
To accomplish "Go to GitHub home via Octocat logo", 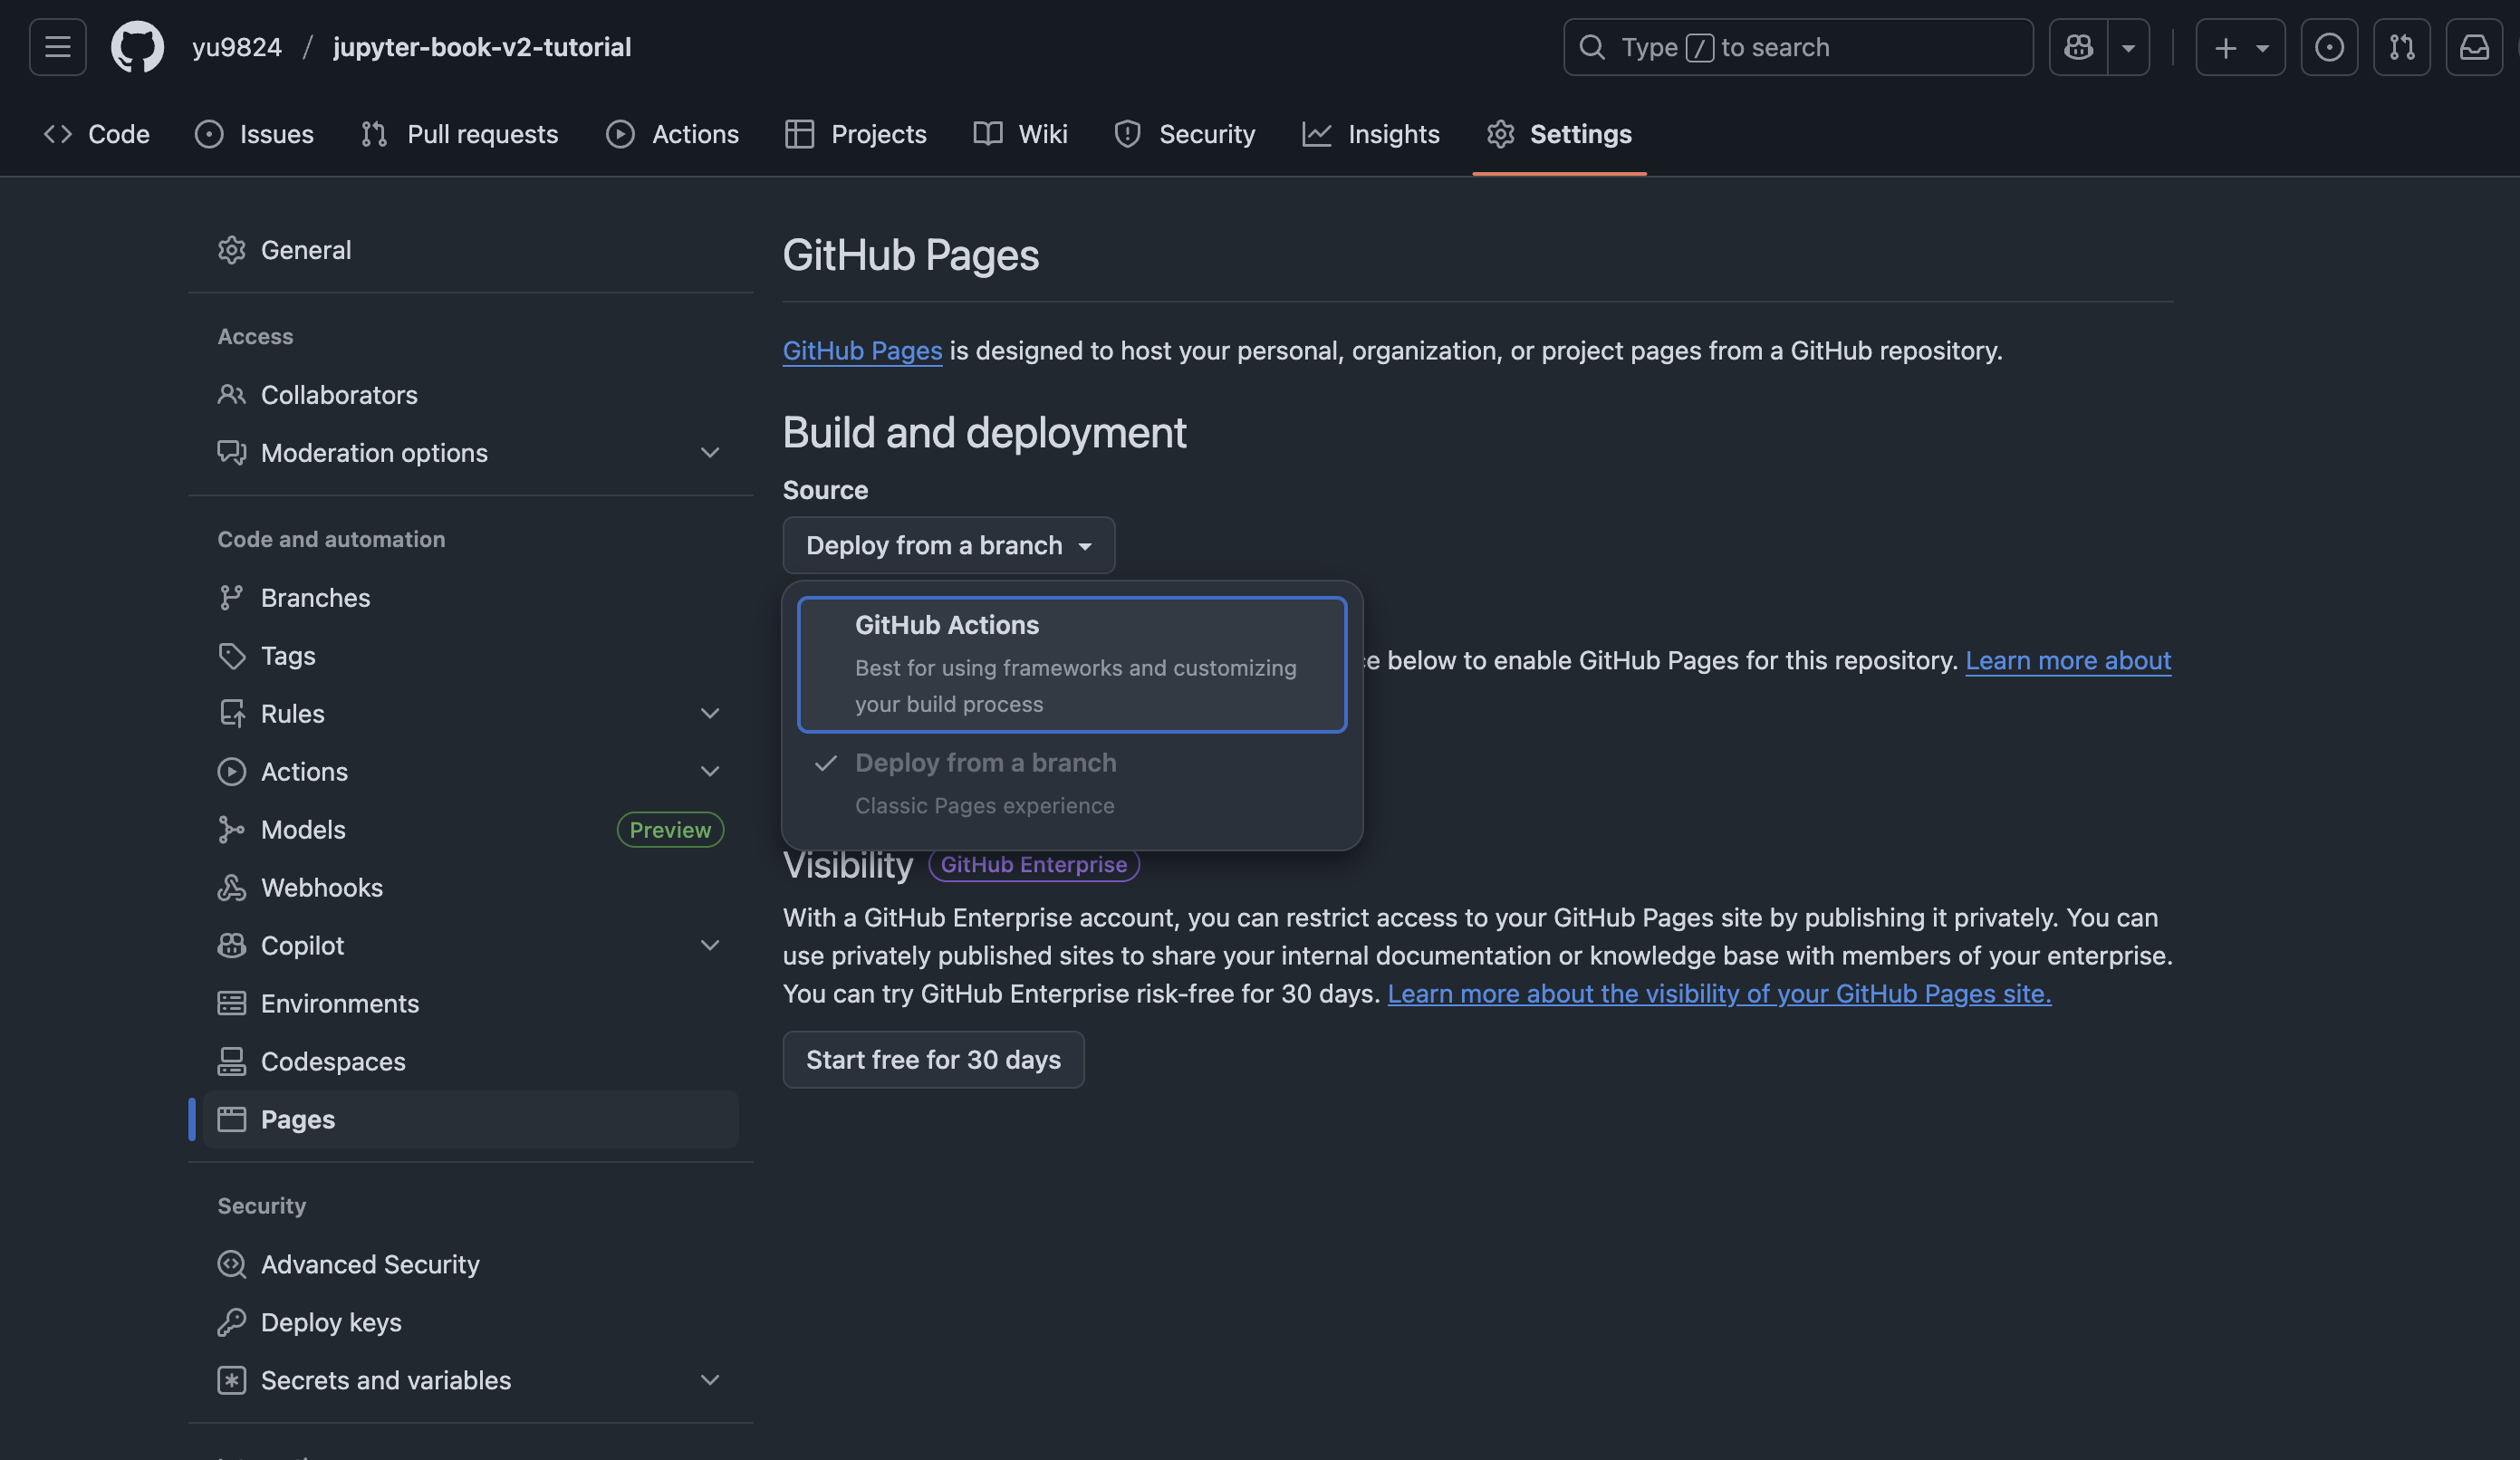I will click(137, 47).
